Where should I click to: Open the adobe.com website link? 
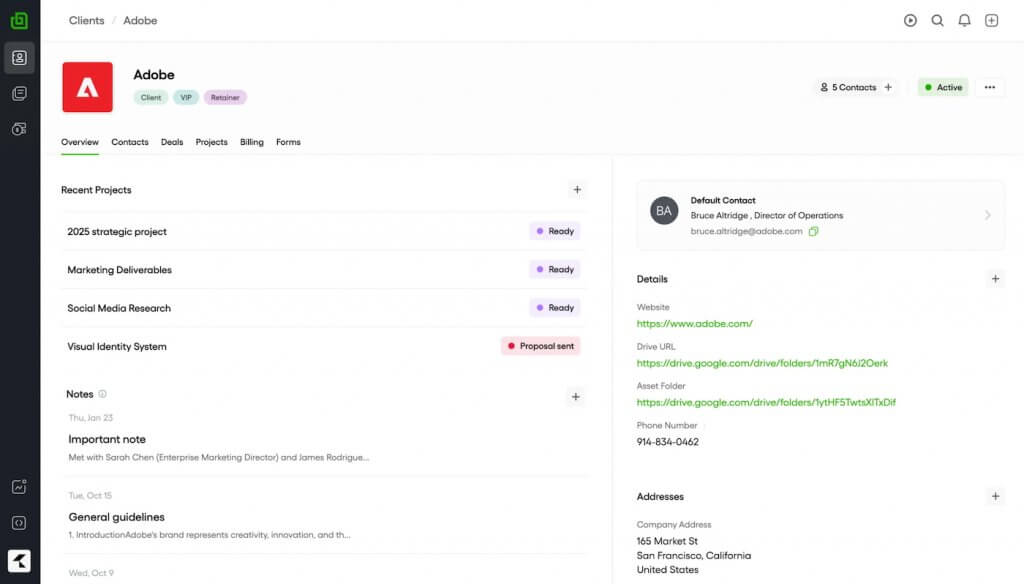click(694, 325)
